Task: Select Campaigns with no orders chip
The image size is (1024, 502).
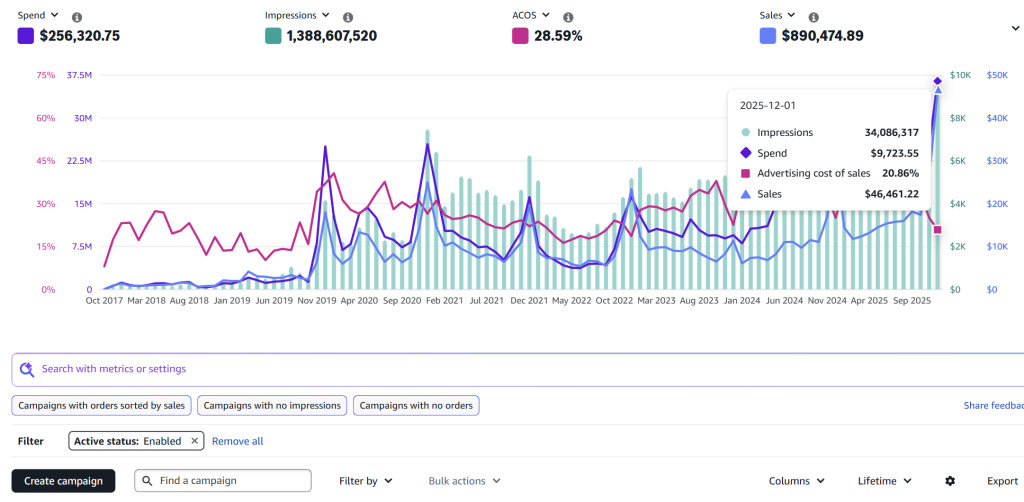Action: (415, 405)
